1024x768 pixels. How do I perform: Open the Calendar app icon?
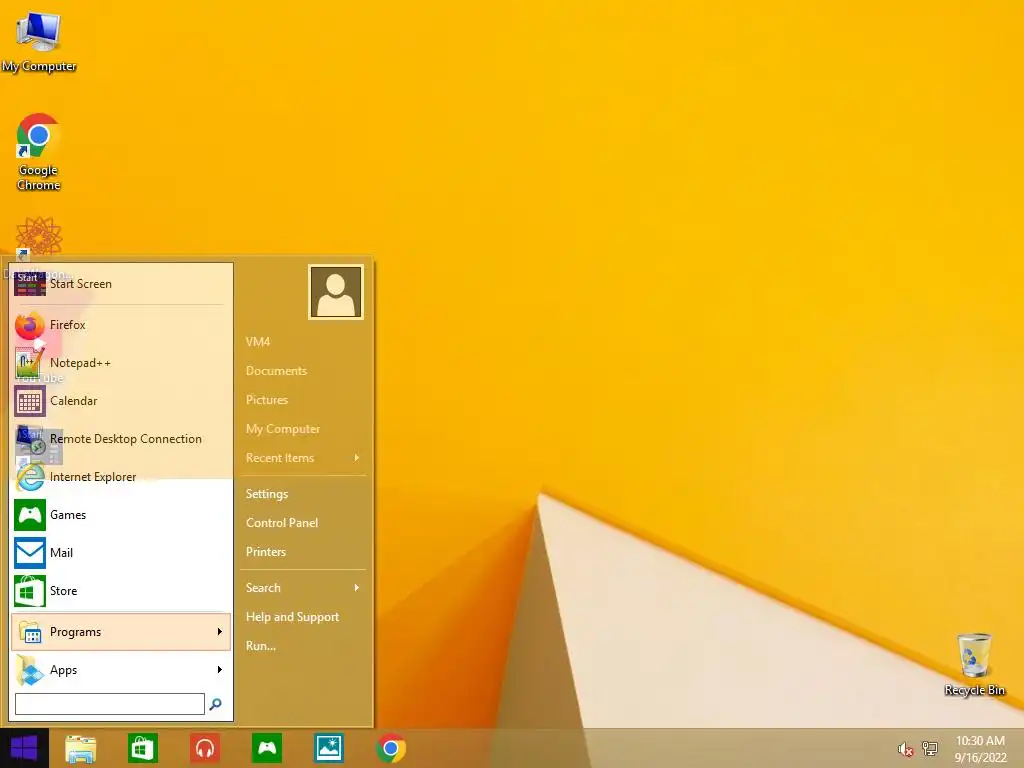coord(30,401)
